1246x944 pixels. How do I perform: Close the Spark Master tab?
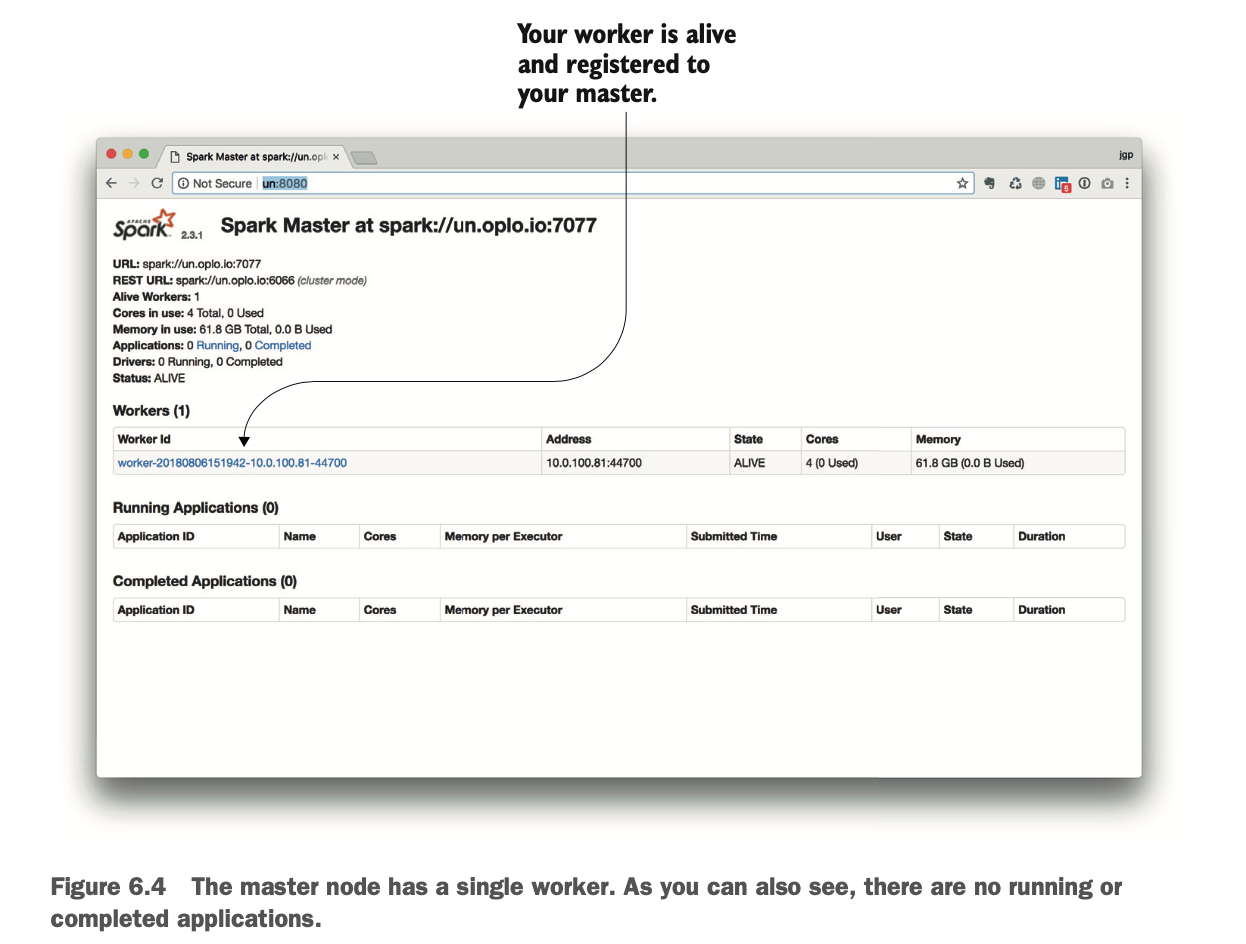[336, 157]
